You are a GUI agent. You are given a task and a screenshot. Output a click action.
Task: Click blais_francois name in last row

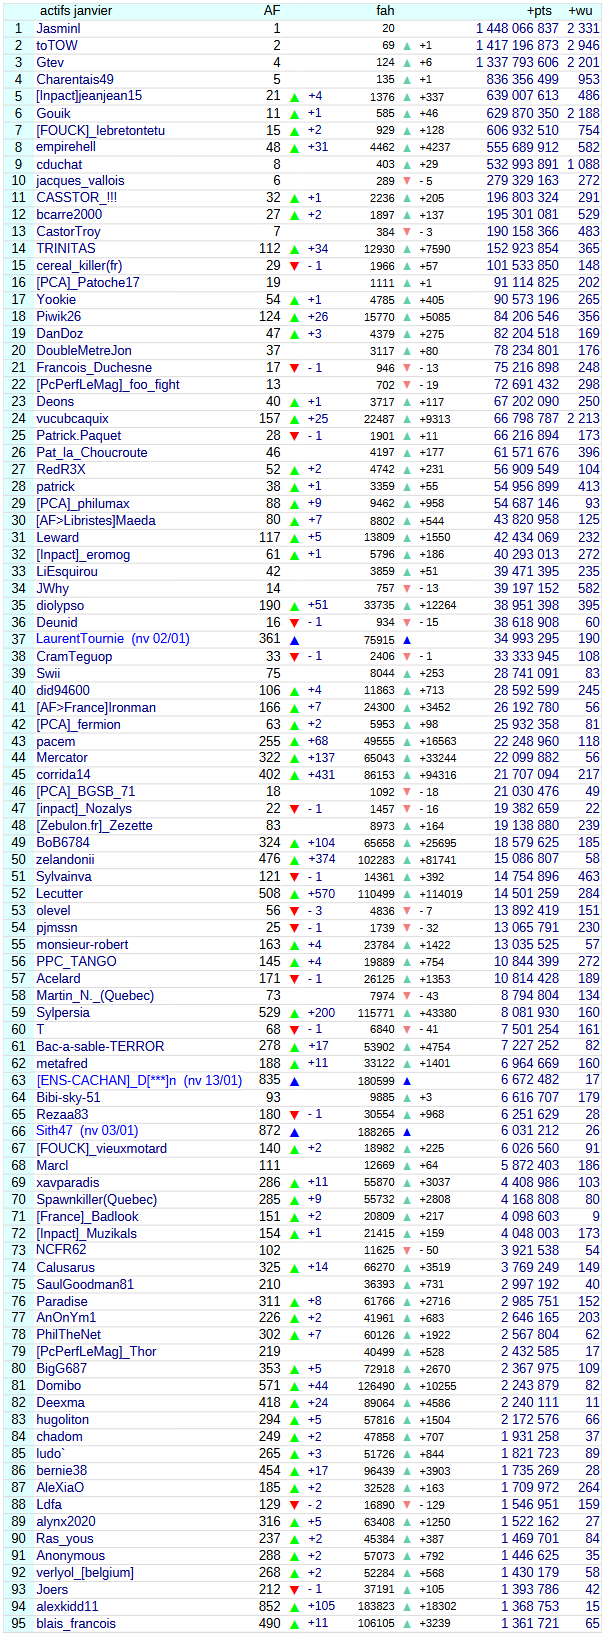click(76, 1623)
